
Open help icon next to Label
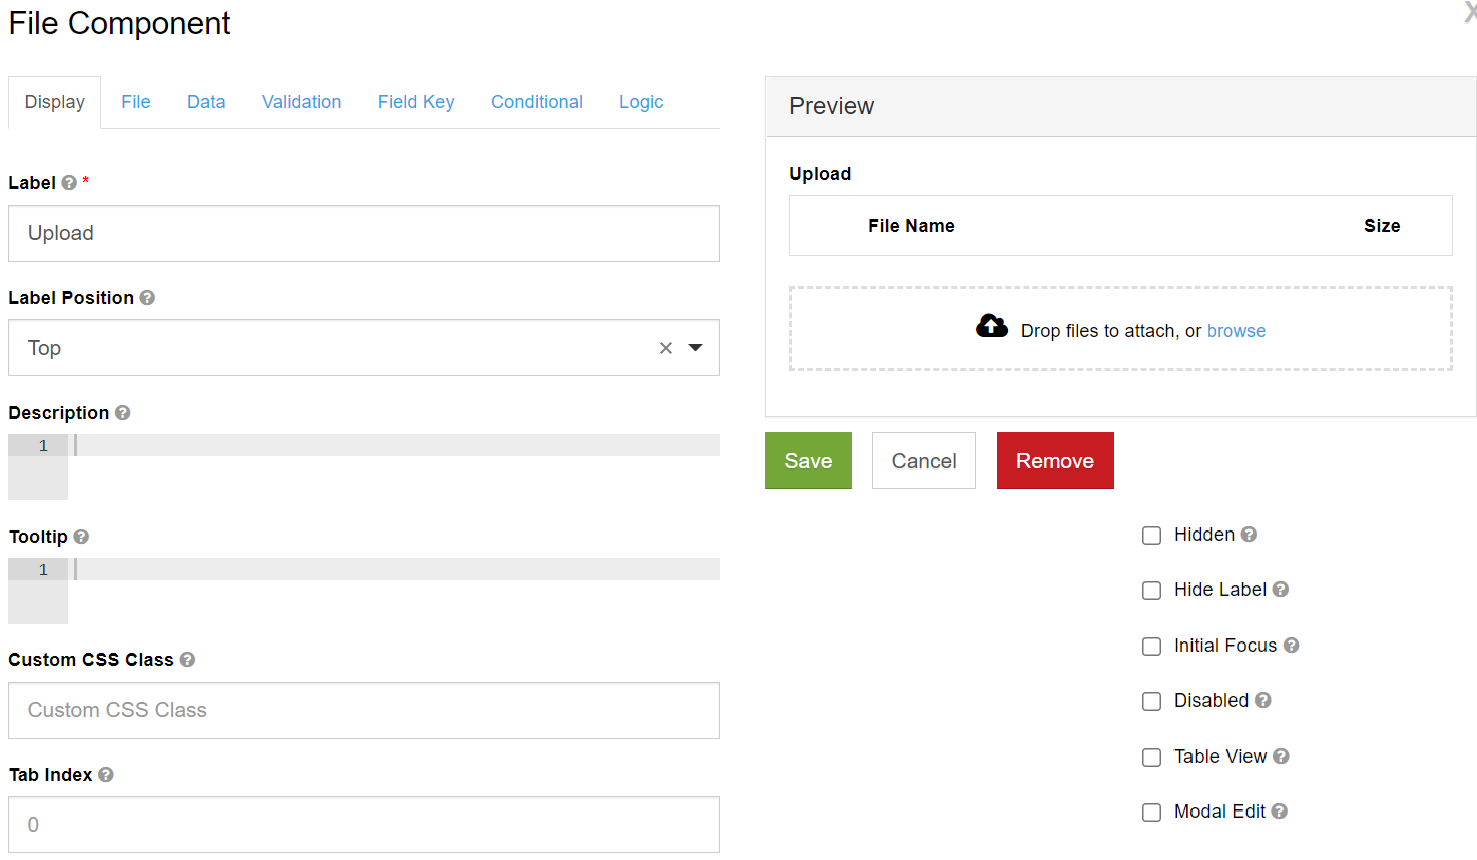[69, 183]
